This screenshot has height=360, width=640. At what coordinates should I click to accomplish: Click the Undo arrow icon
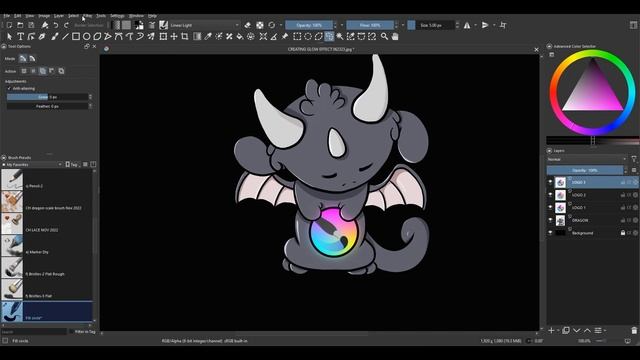[x=56, y=25]
